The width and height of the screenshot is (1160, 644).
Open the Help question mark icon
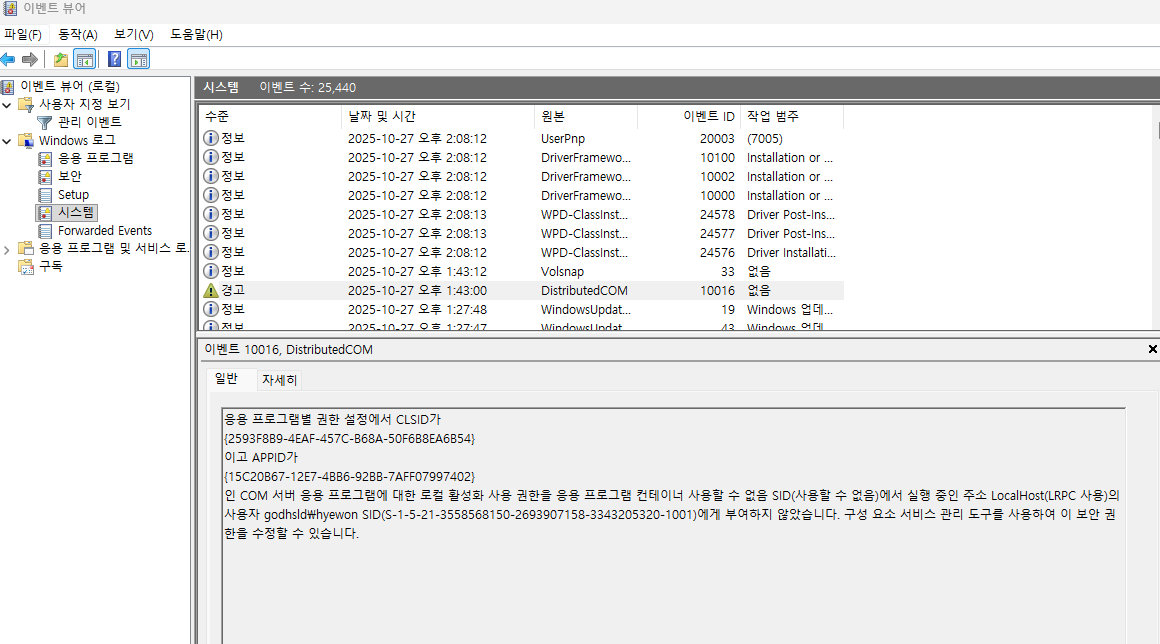pyautogui.click(x=115, y=59)
